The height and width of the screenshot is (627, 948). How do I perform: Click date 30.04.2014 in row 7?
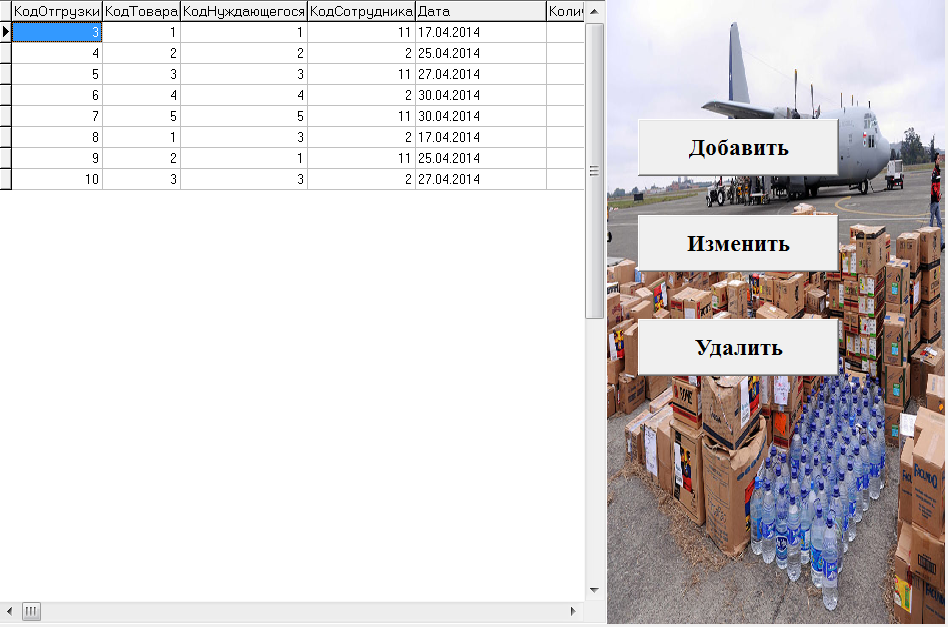[x=481, y=116]
